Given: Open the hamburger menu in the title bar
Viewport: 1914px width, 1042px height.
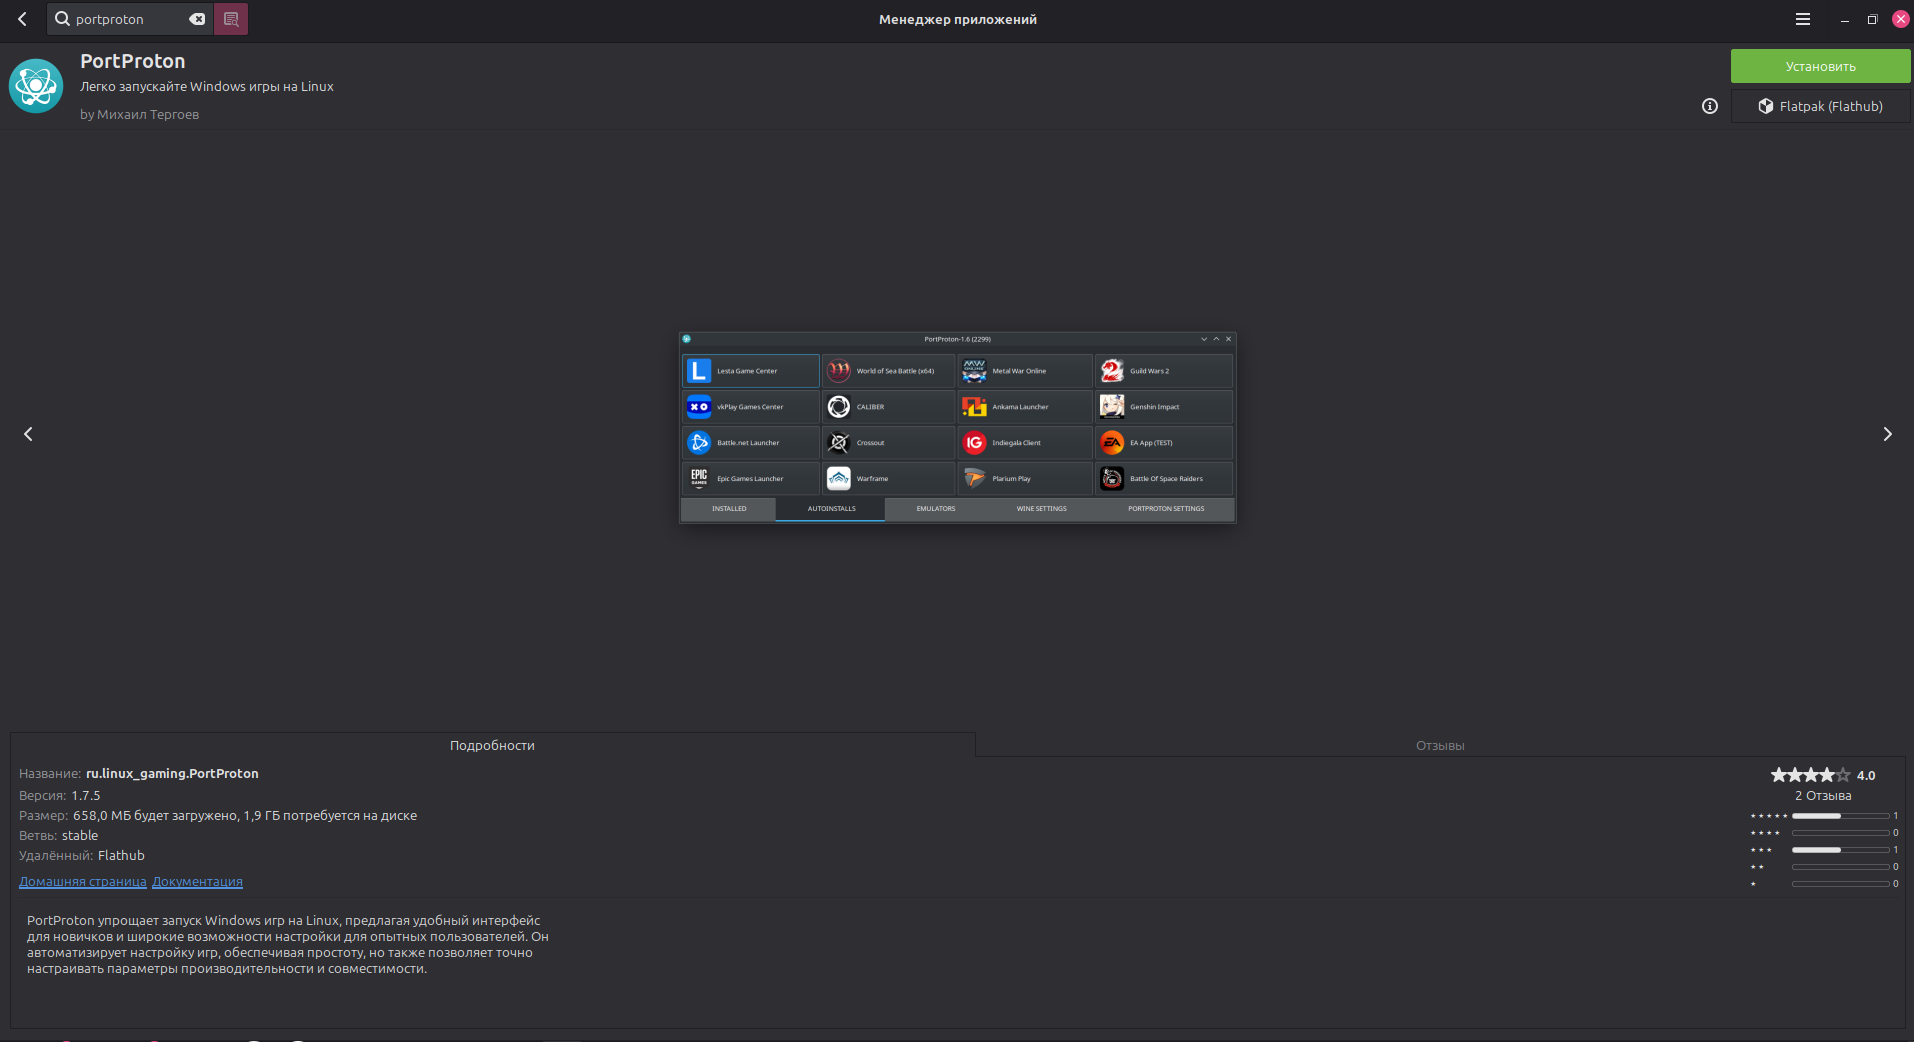Looking at the screenshot, I should click(1803, 19).
